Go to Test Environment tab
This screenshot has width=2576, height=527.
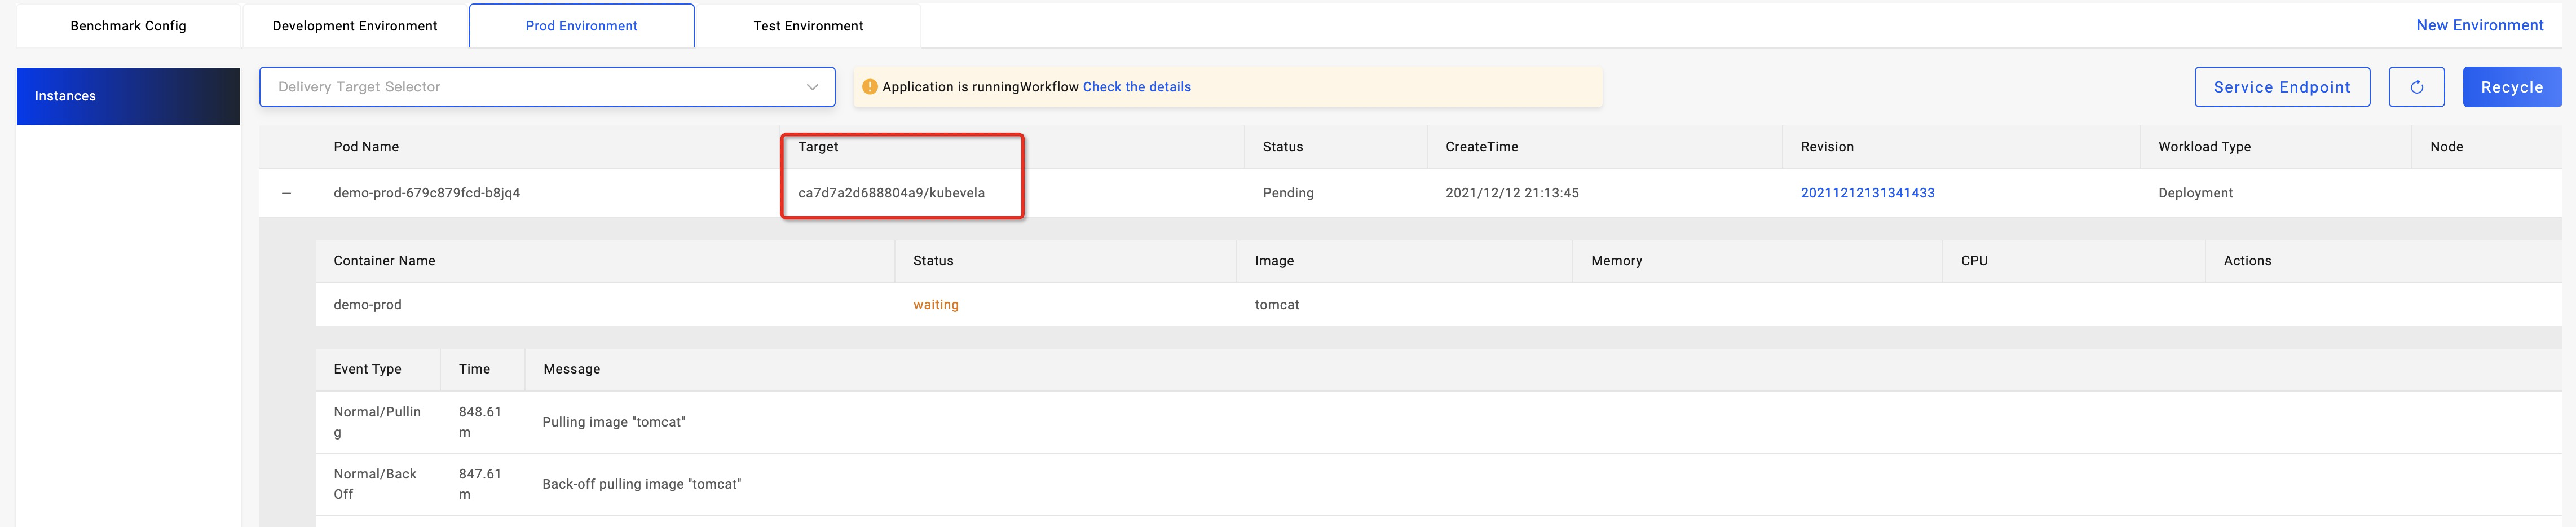(808, 26)
